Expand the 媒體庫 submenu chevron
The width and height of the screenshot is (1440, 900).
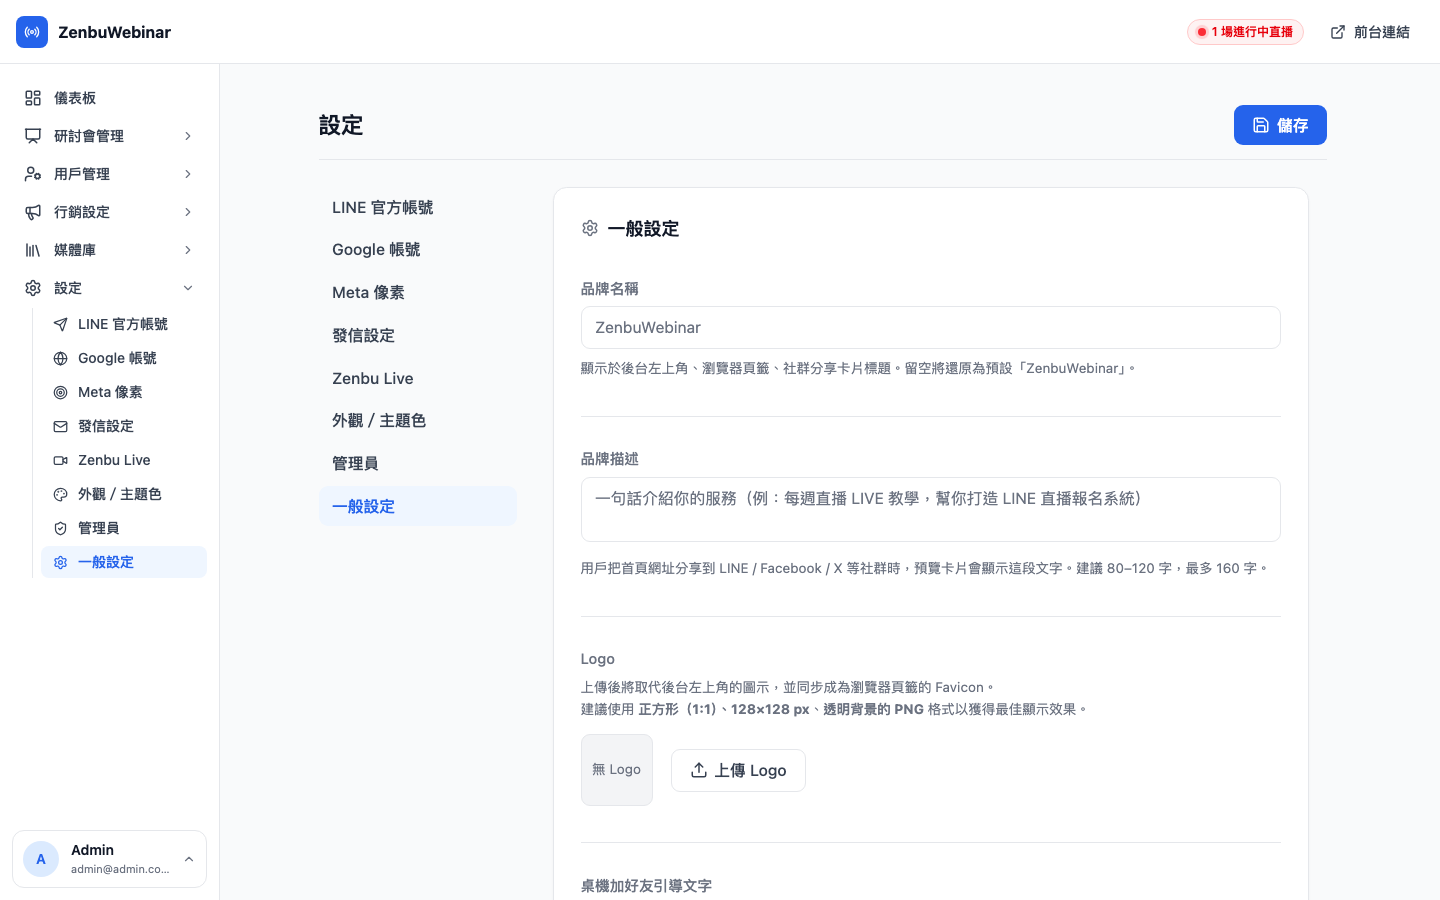pos(187,250)
